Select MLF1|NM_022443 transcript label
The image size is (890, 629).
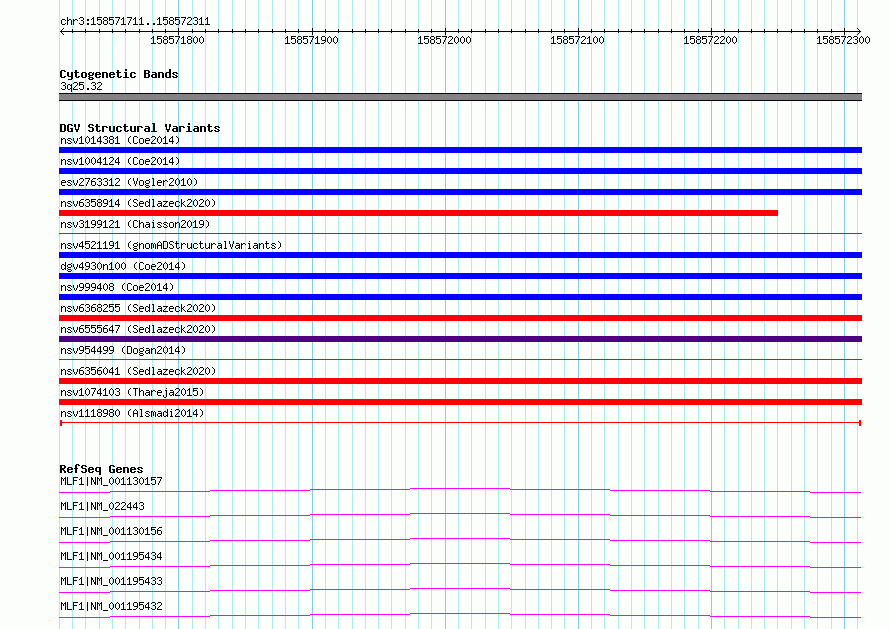click(102, 506)
